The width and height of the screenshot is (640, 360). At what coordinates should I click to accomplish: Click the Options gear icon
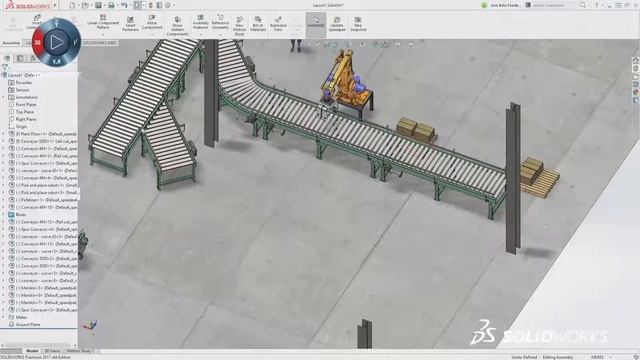tap(167, 5)
